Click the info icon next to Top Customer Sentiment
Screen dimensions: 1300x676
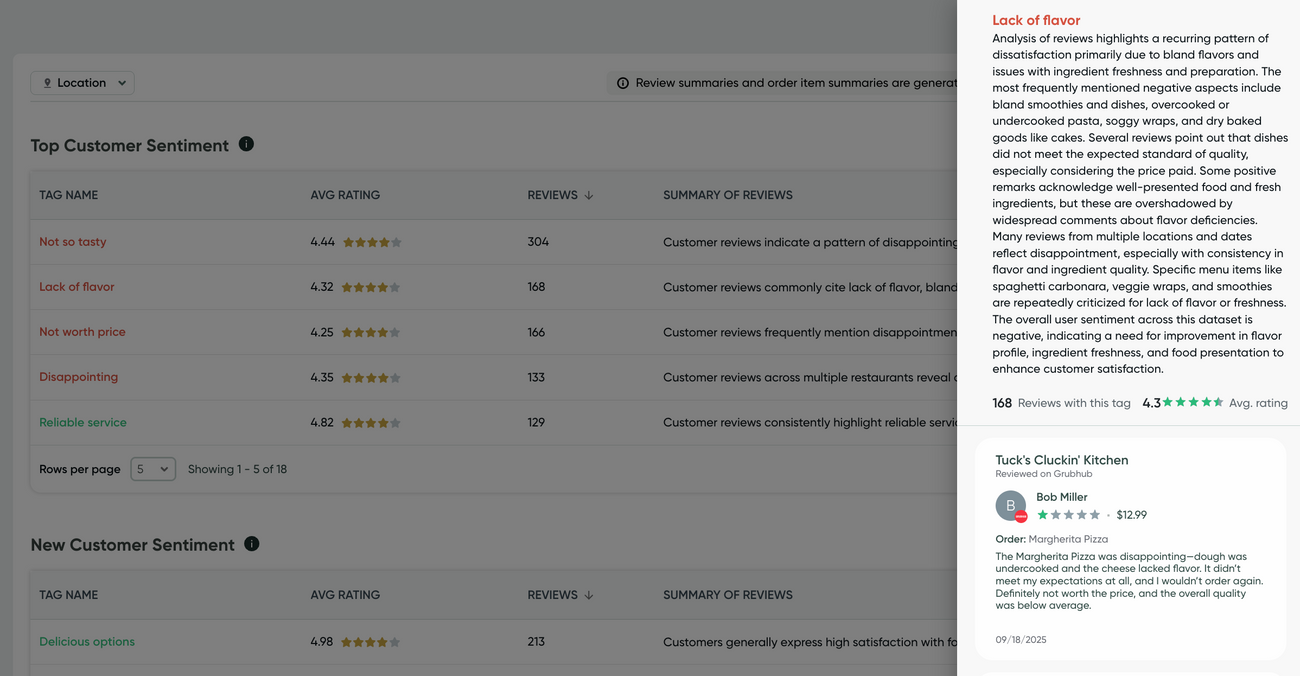pos(246,144)
